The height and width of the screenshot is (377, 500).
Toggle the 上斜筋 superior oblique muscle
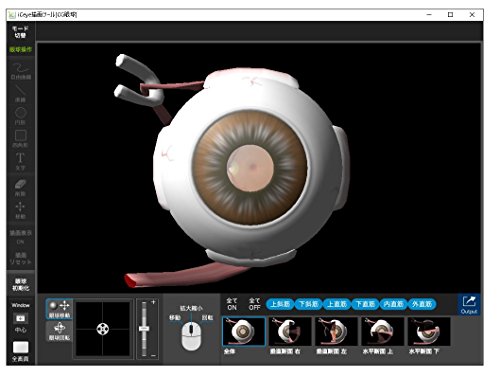[280, 304]
